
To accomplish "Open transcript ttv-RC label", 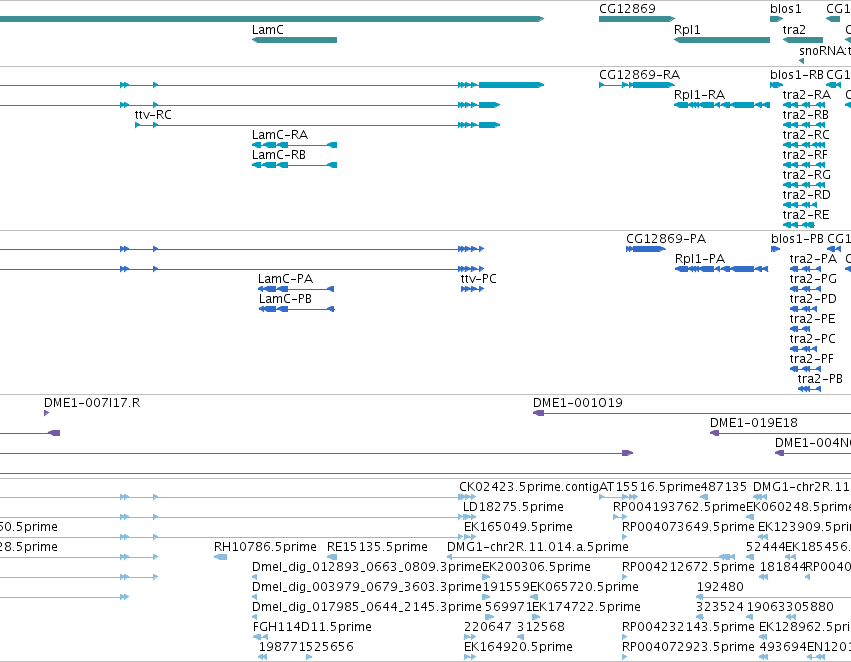I will click(153, 114).
